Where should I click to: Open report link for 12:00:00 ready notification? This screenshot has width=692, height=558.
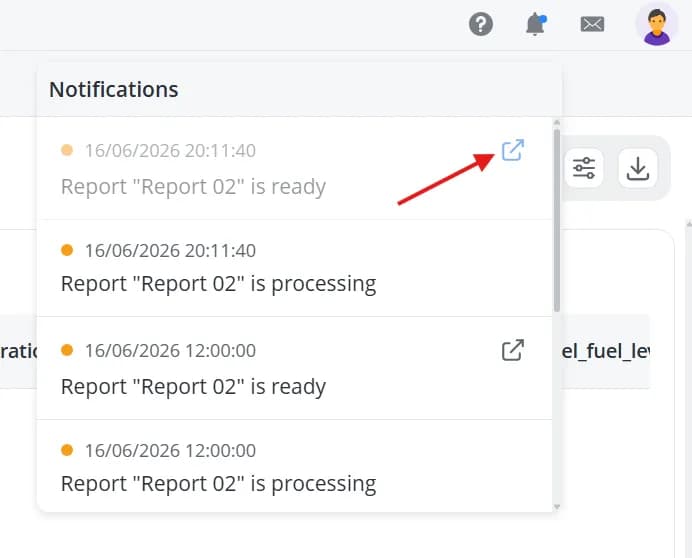tap(513, 350)
